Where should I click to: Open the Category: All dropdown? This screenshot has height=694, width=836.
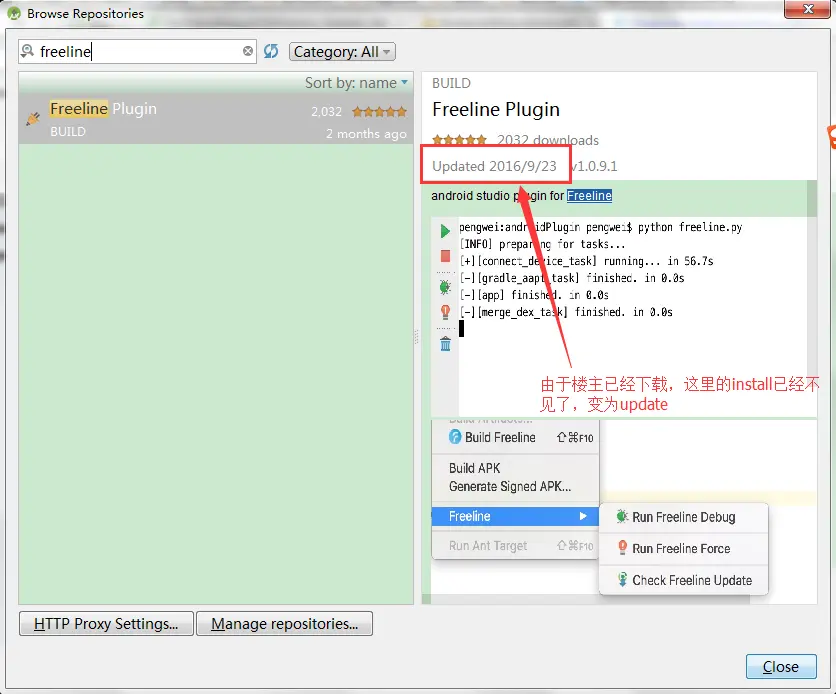coord(342,52)
